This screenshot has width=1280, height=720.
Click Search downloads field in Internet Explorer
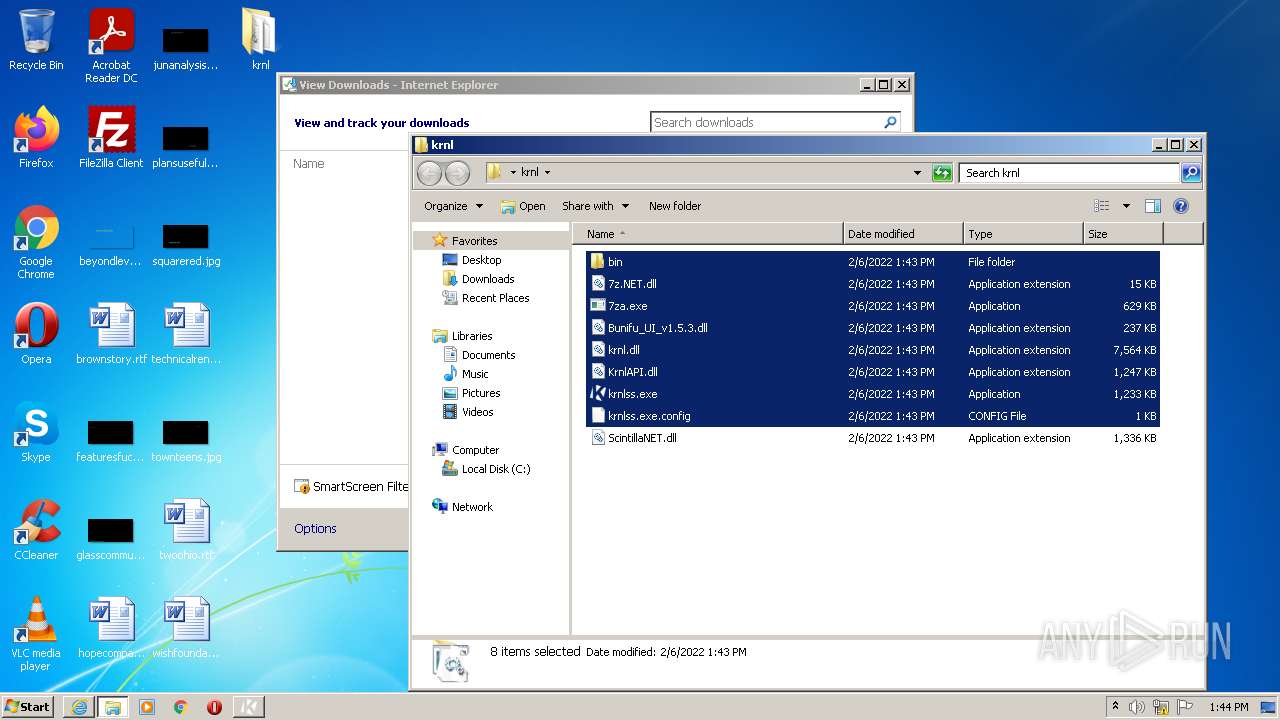coord(775,122)
